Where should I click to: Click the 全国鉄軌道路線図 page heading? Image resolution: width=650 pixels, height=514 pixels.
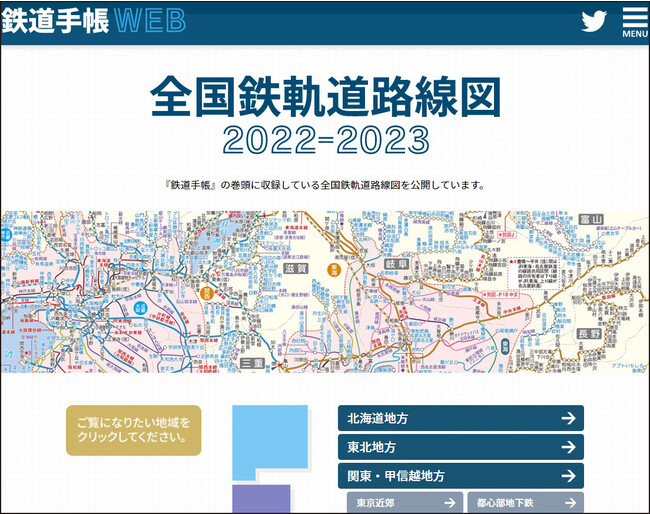[325, 97]
